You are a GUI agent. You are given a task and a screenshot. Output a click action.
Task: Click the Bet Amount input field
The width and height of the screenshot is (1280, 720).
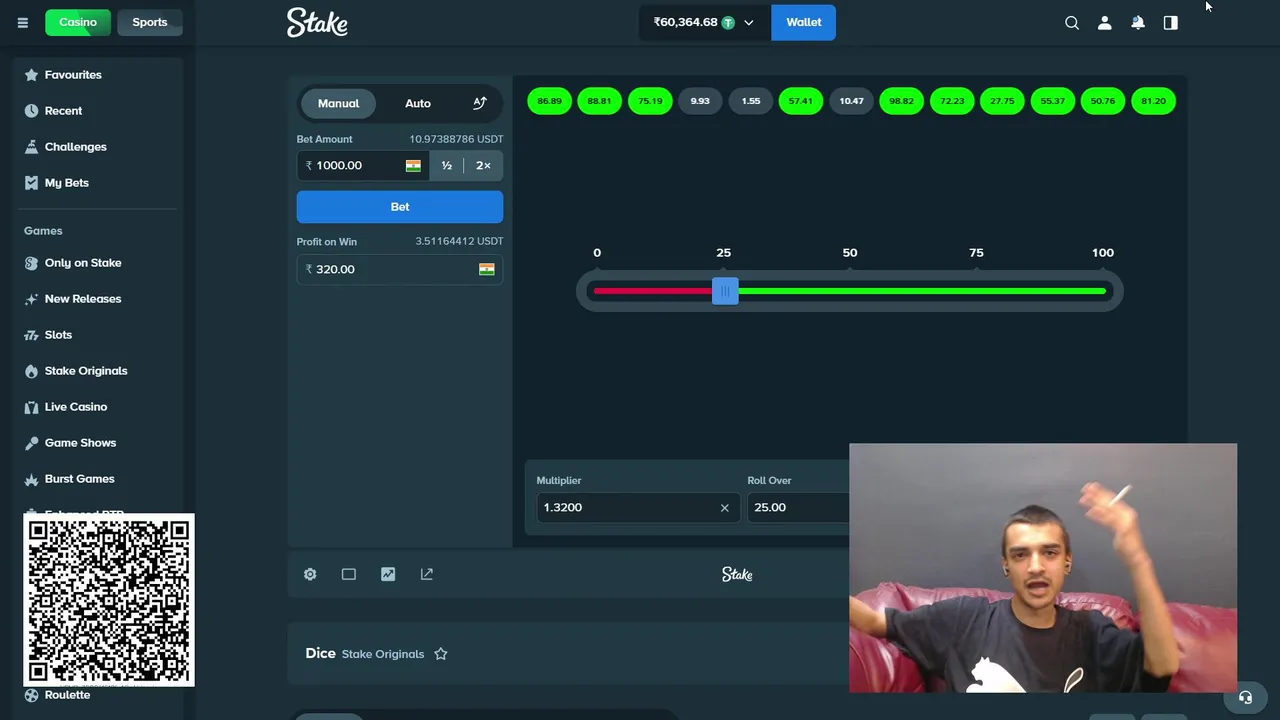(x=363, y=165)
